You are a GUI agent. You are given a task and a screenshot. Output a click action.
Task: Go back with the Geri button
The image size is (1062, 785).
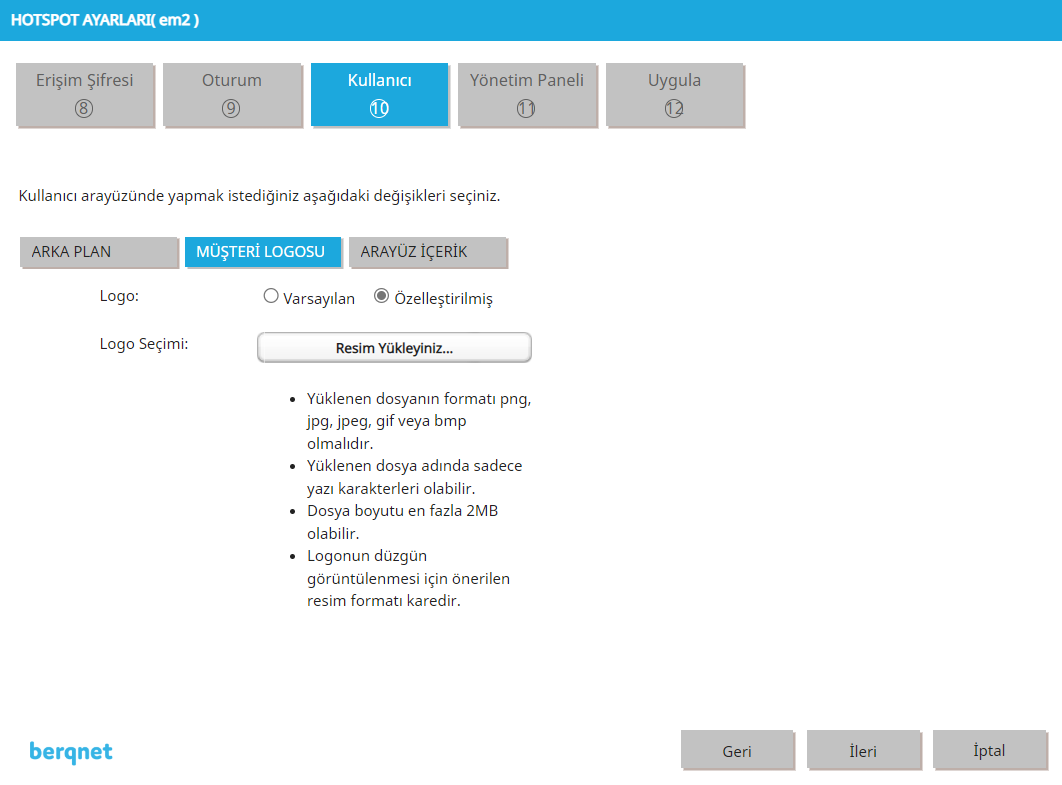737,750
